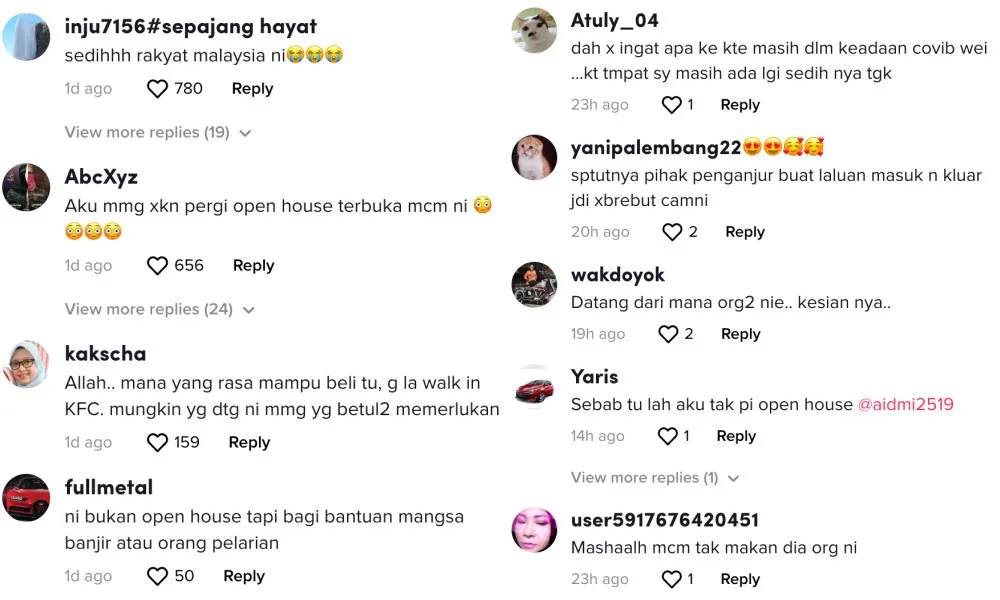Expand 1 more reply under Yaris
1000x600 pixels.
coord(655,478)
